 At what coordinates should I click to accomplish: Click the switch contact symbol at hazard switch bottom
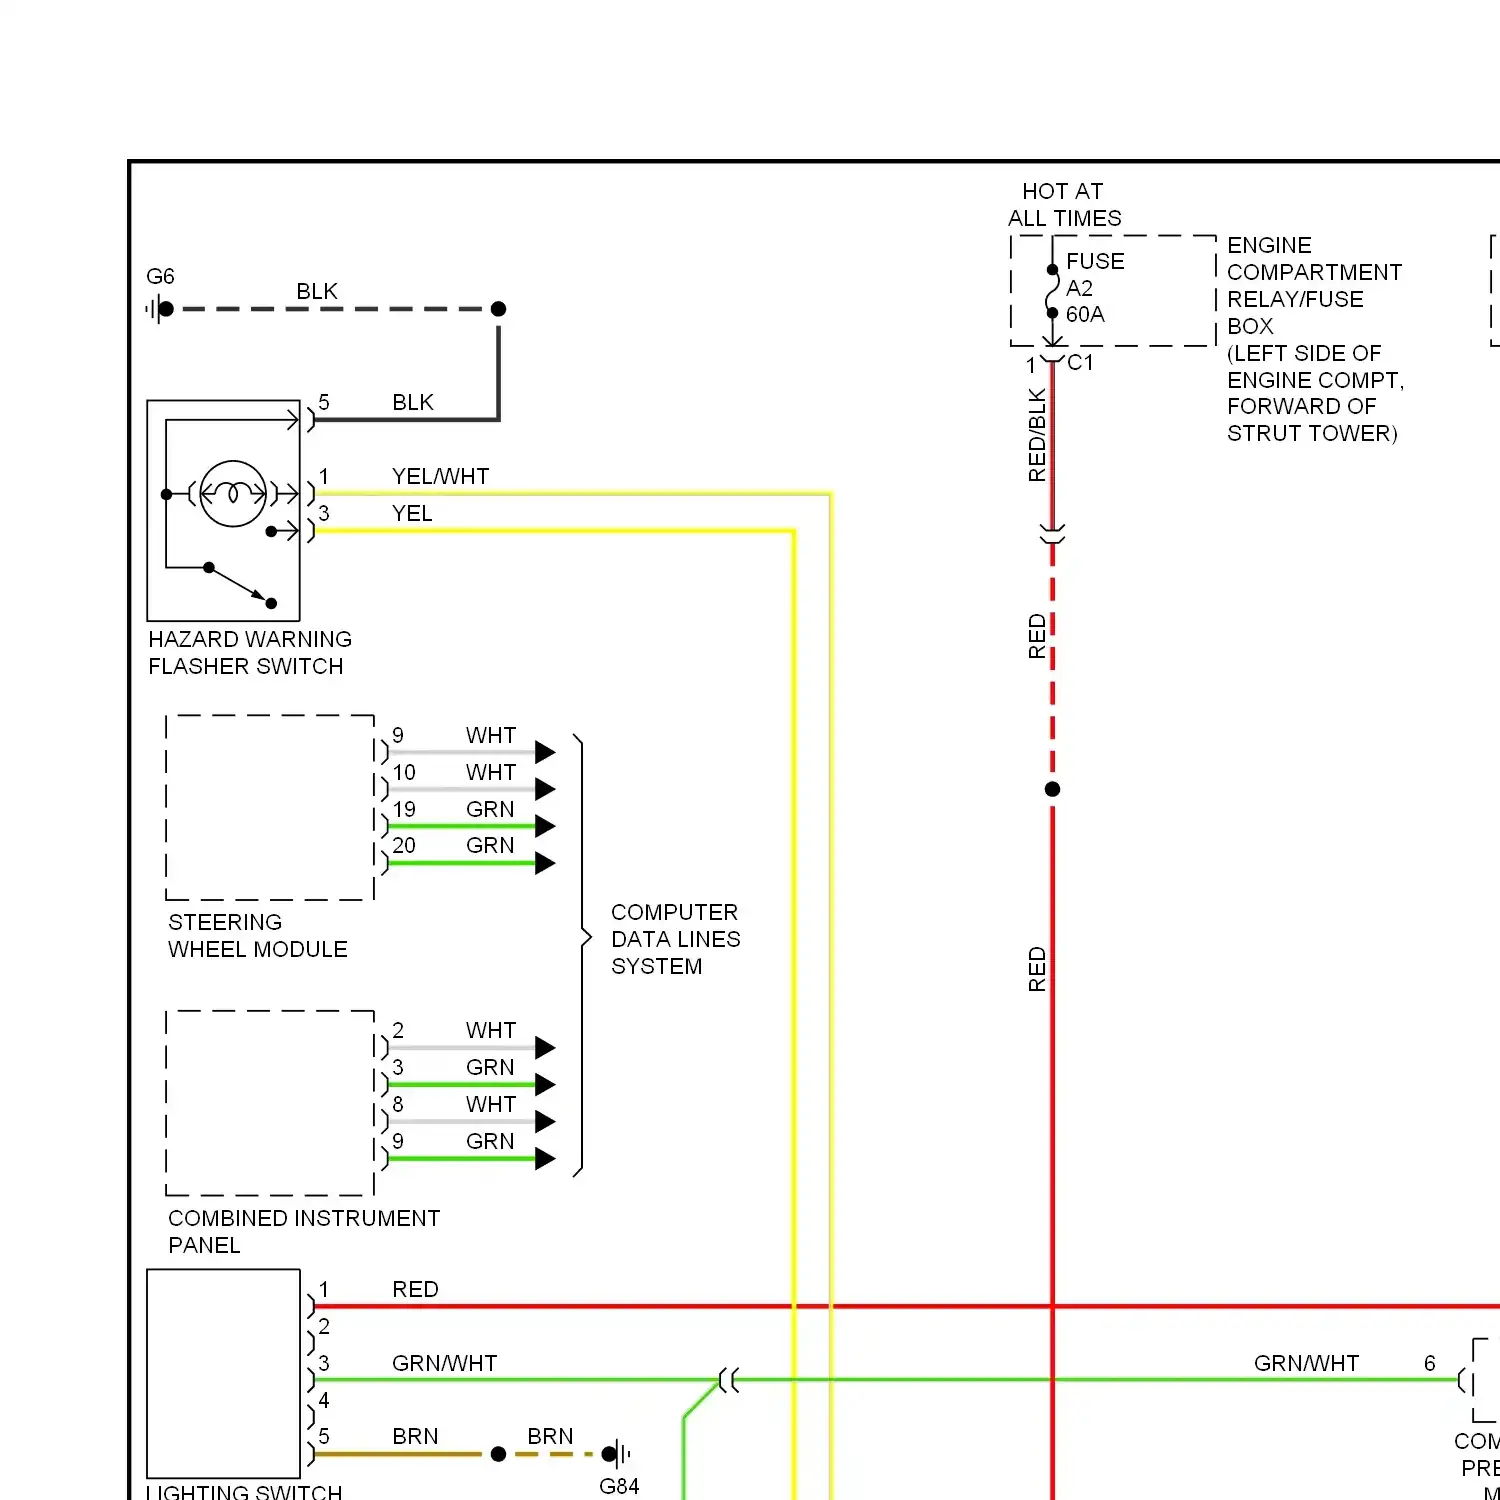(x=239, y=585)
